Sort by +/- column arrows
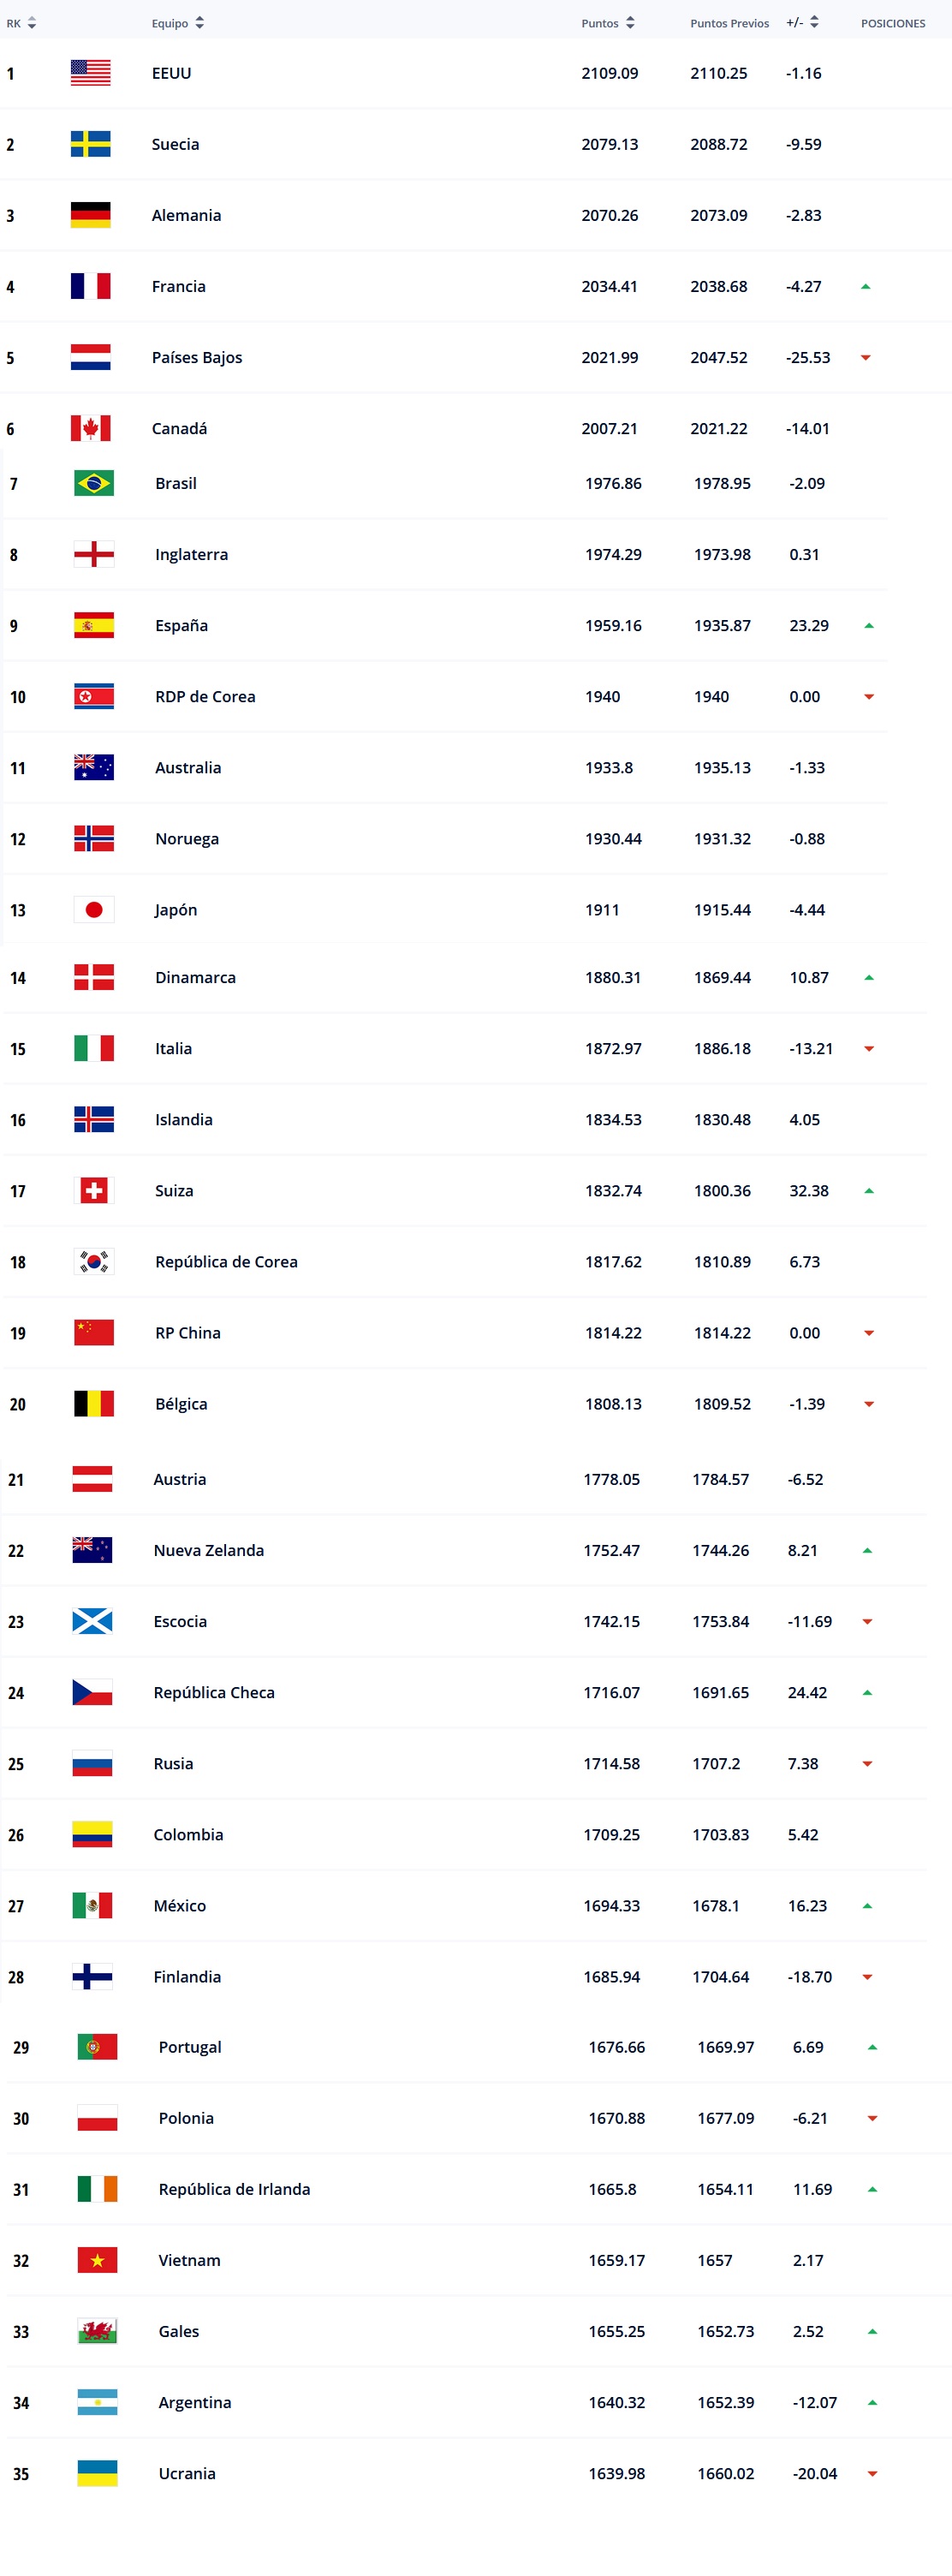The width and height of the screenshot is (952, 2576). 814,22
